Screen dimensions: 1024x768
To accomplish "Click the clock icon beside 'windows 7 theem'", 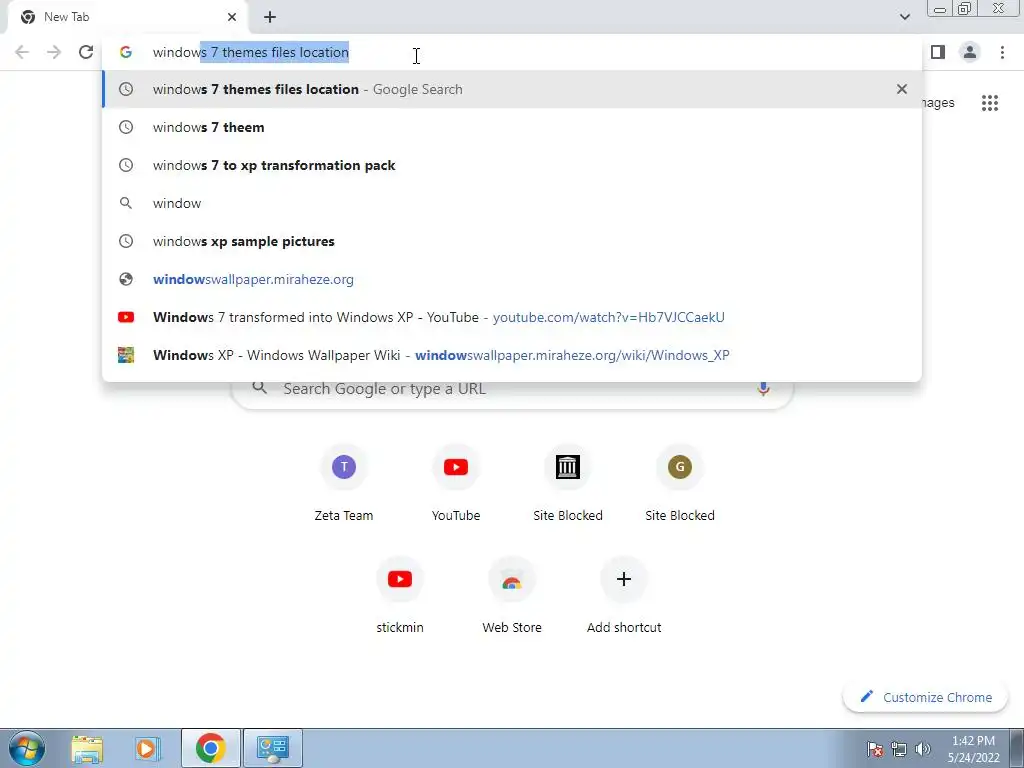I will [126, 127].
